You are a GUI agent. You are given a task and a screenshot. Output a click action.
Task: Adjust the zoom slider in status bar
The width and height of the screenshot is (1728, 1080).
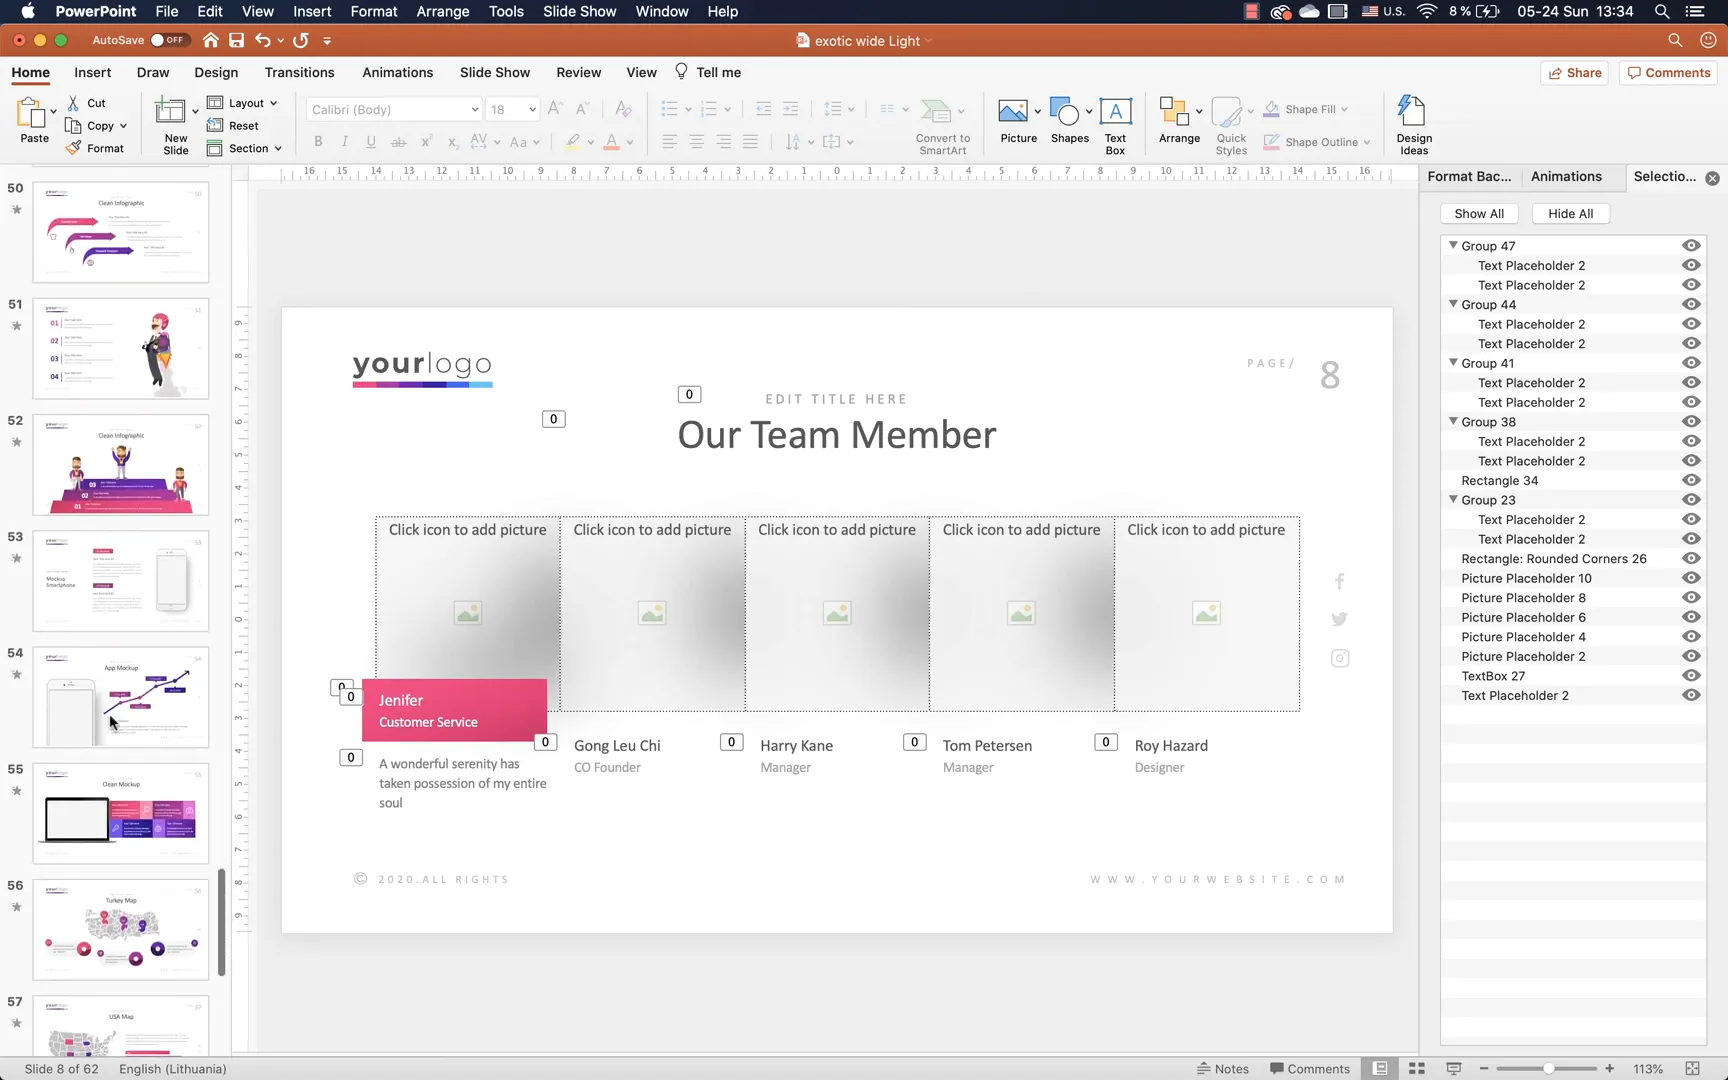[1548, 1069]
